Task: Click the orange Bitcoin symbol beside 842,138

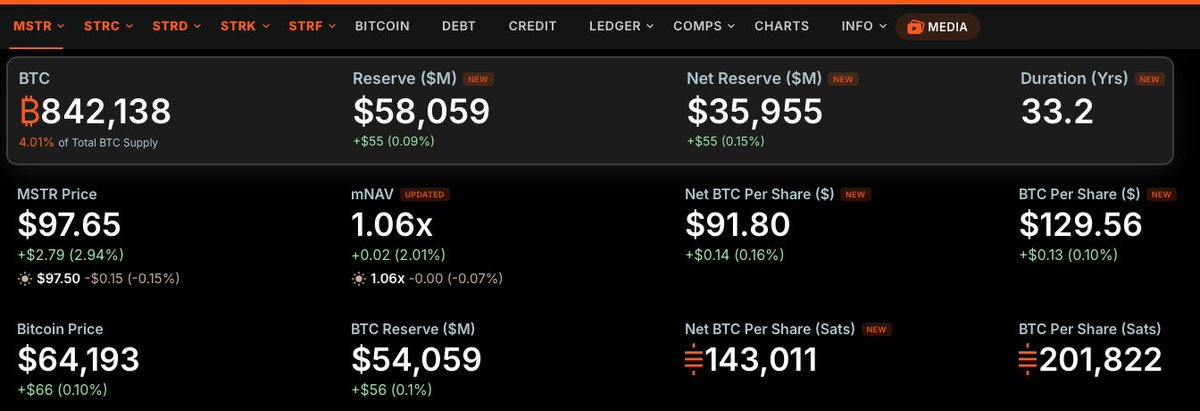Action: (29, 112)
